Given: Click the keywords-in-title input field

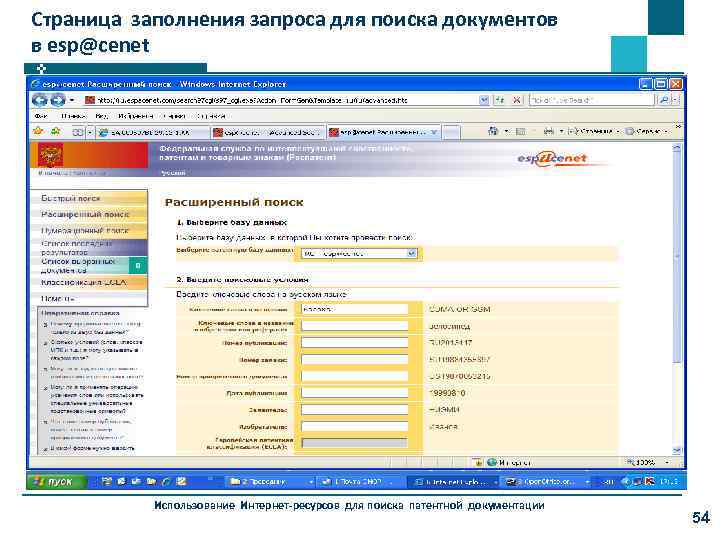Looking at the screenshot, I should (354, 309).
